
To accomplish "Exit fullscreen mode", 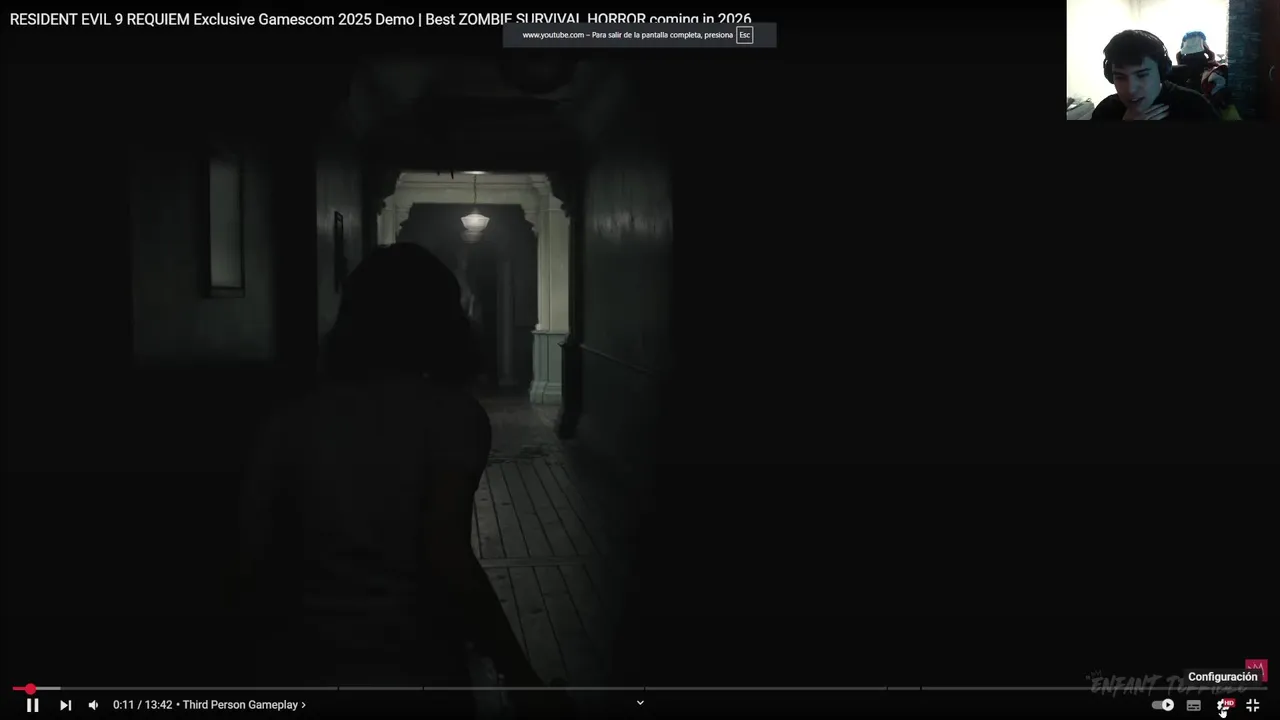I will pos(1253,705).
